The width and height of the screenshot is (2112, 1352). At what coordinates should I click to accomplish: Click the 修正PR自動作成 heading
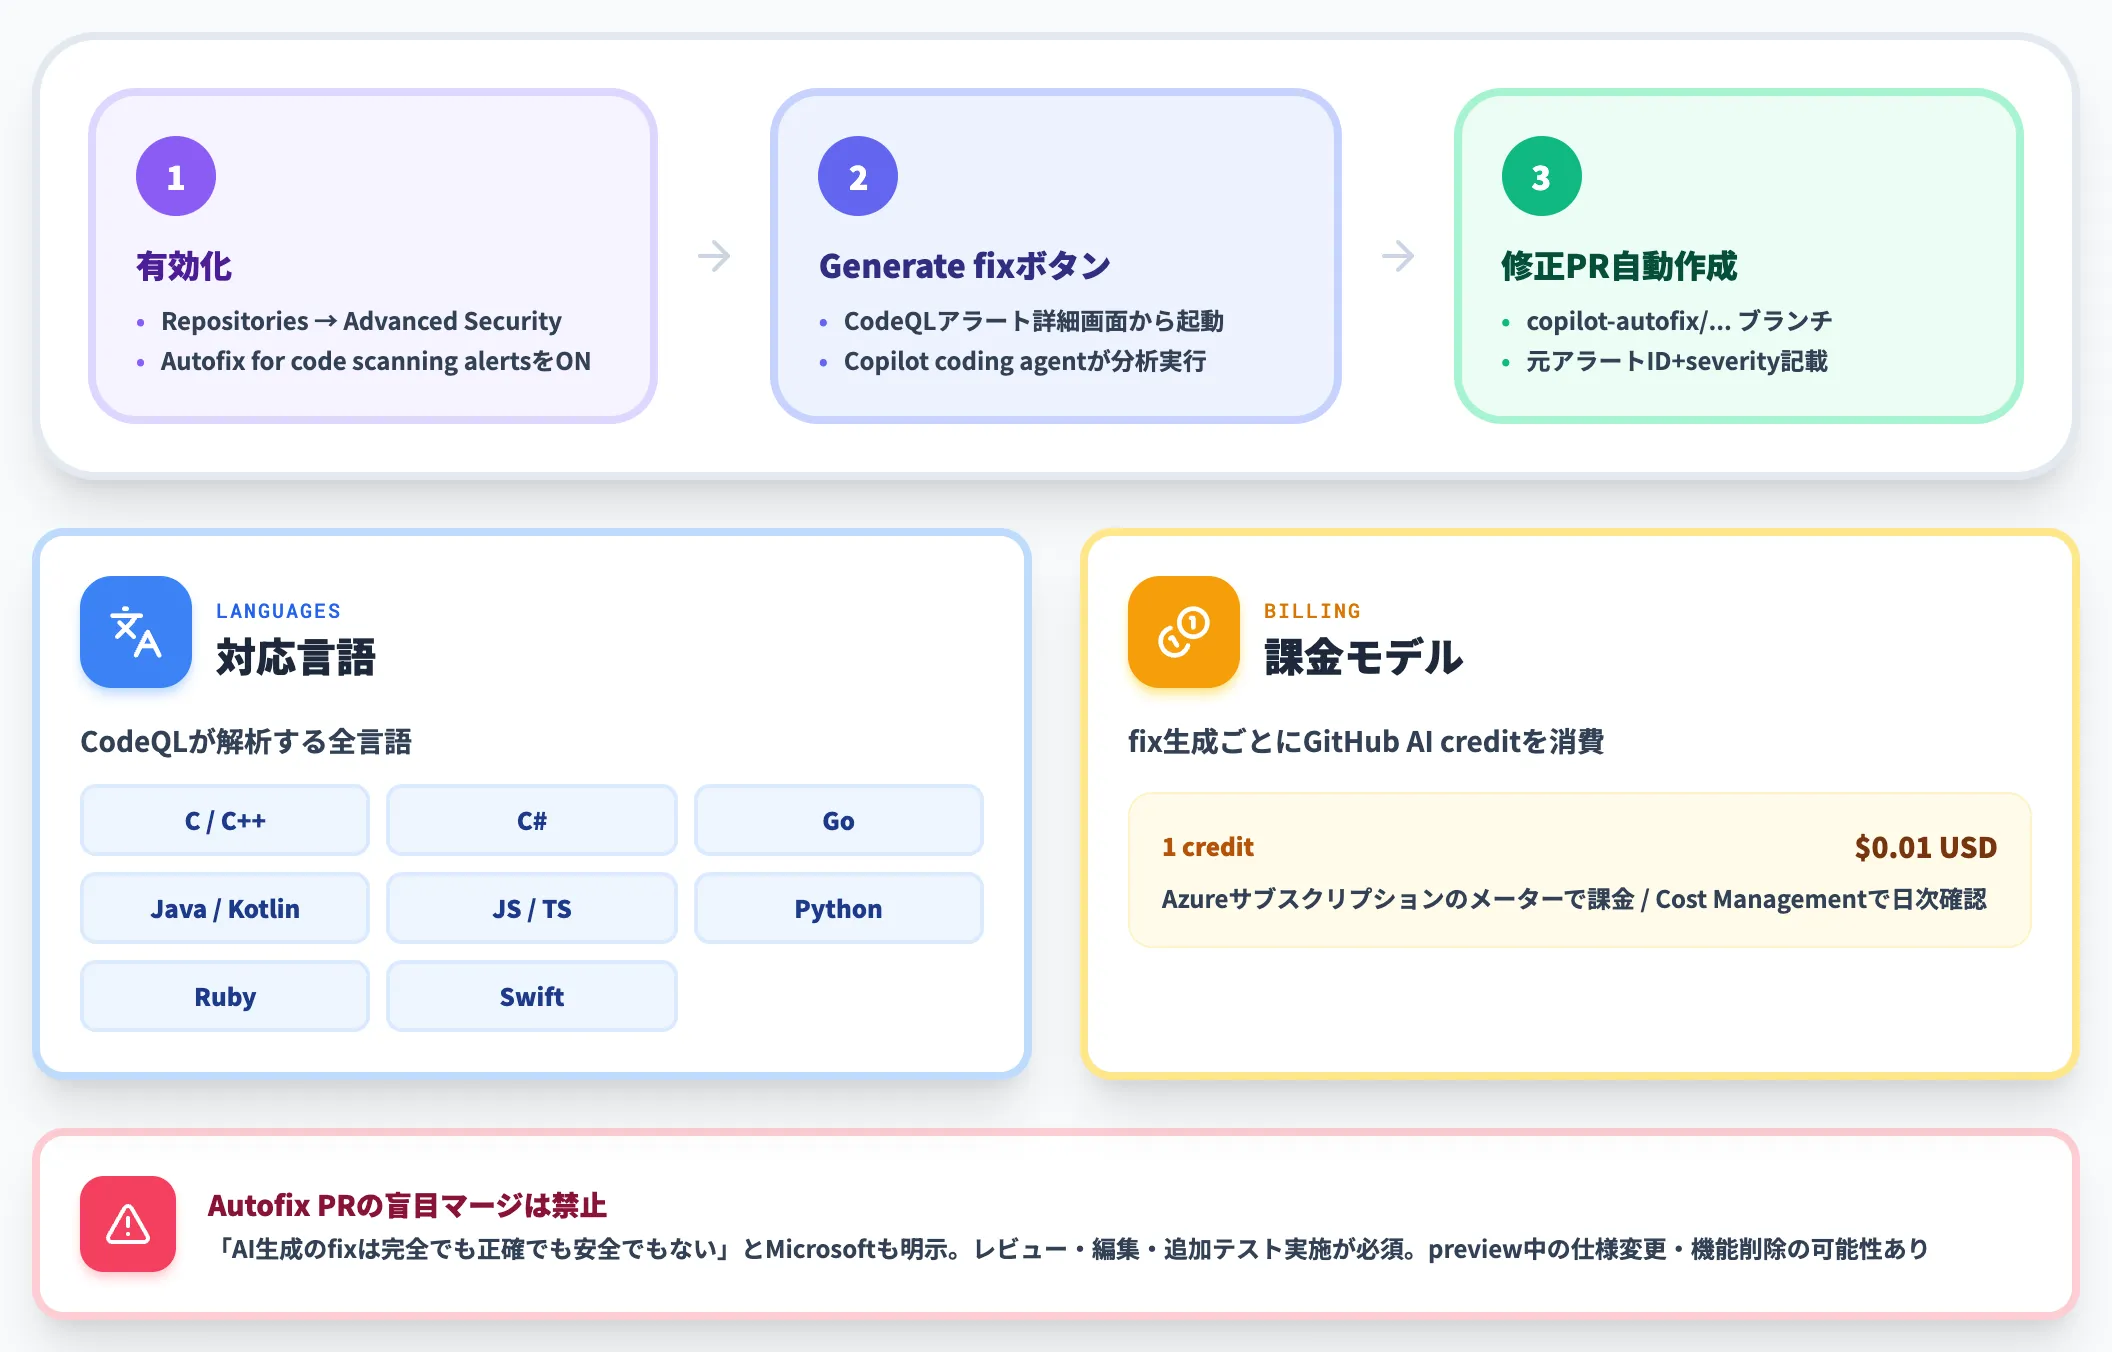coord(1620,266)
